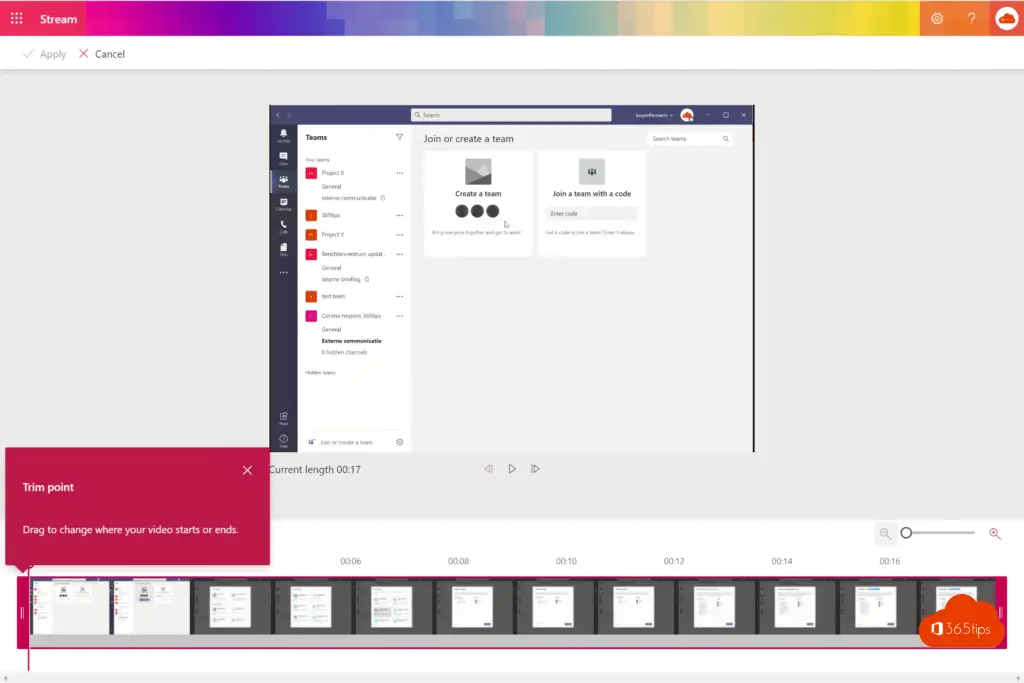Viewport: 1024px width, 683px height.
Task: Open the help question mark
Action: [972, 18]
